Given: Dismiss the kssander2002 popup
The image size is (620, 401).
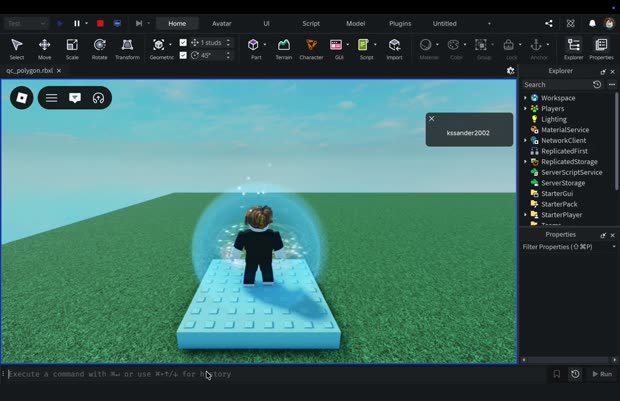Looking at the screenshot, I should (431, 119).
